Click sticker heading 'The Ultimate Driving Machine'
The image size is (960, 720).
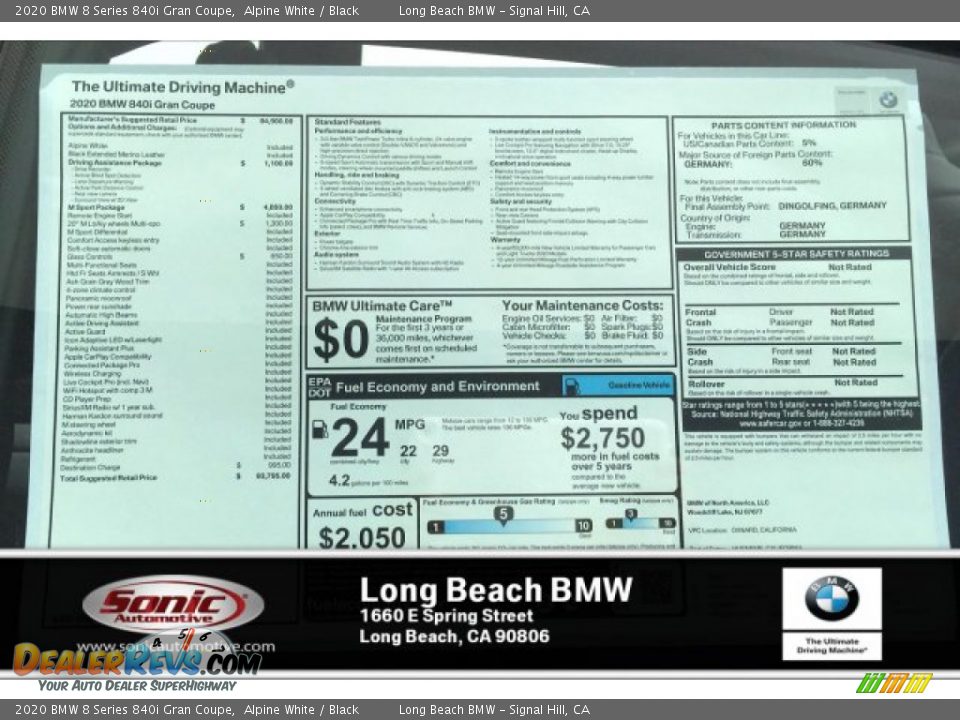[182, 87]
